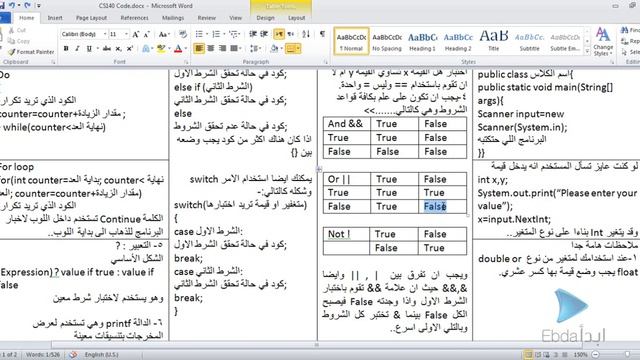The height and width of the screenshot is (360, 640).
Task: Click the Format Painter button
Action: (x=32, y=52)
